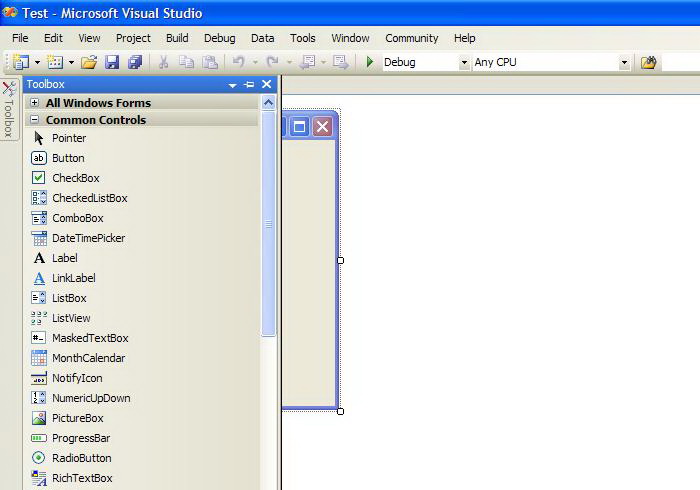The height and width of the screenshot is (490, 700).
Task: Open the Data menu
Action: (262, 38)
